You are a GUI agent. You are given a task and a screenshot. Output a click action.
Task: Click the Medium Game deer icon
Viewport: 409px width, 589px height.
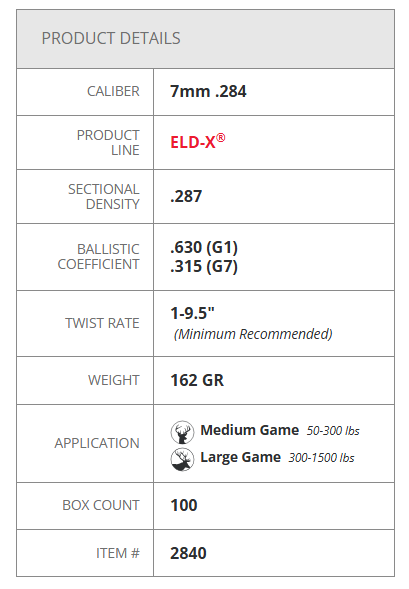pos(182,432)
